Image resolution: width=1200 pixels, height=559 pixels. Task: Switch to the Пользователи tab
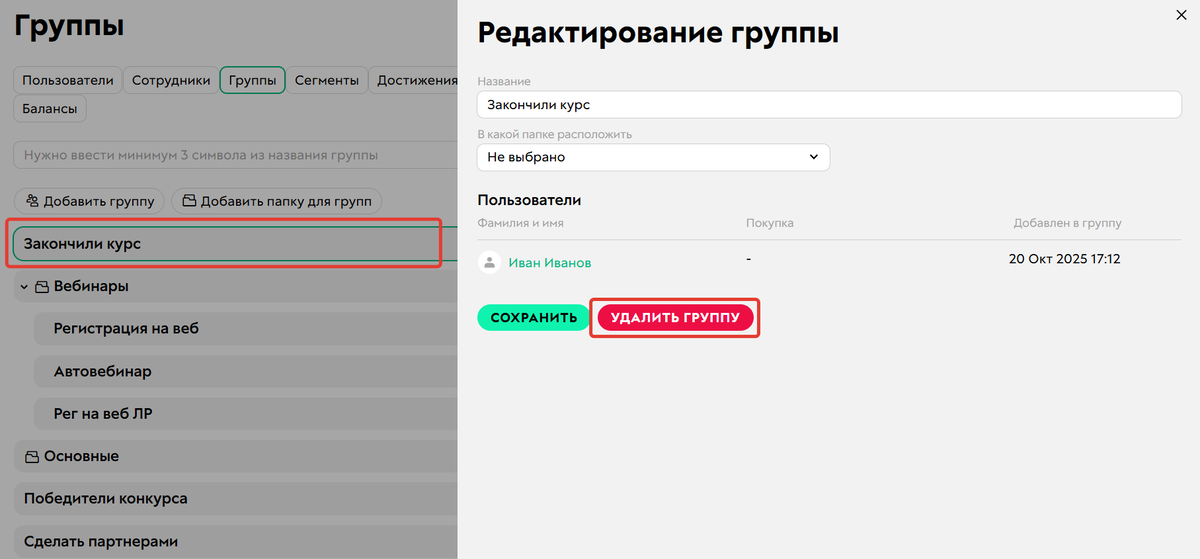click(68, 81)
